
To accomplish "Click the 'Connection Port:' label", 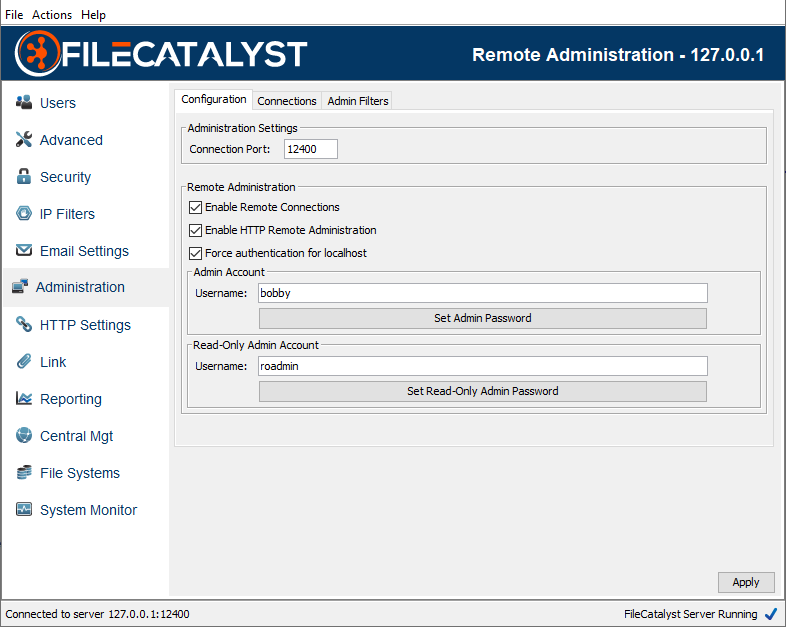I will click(230, 149).
